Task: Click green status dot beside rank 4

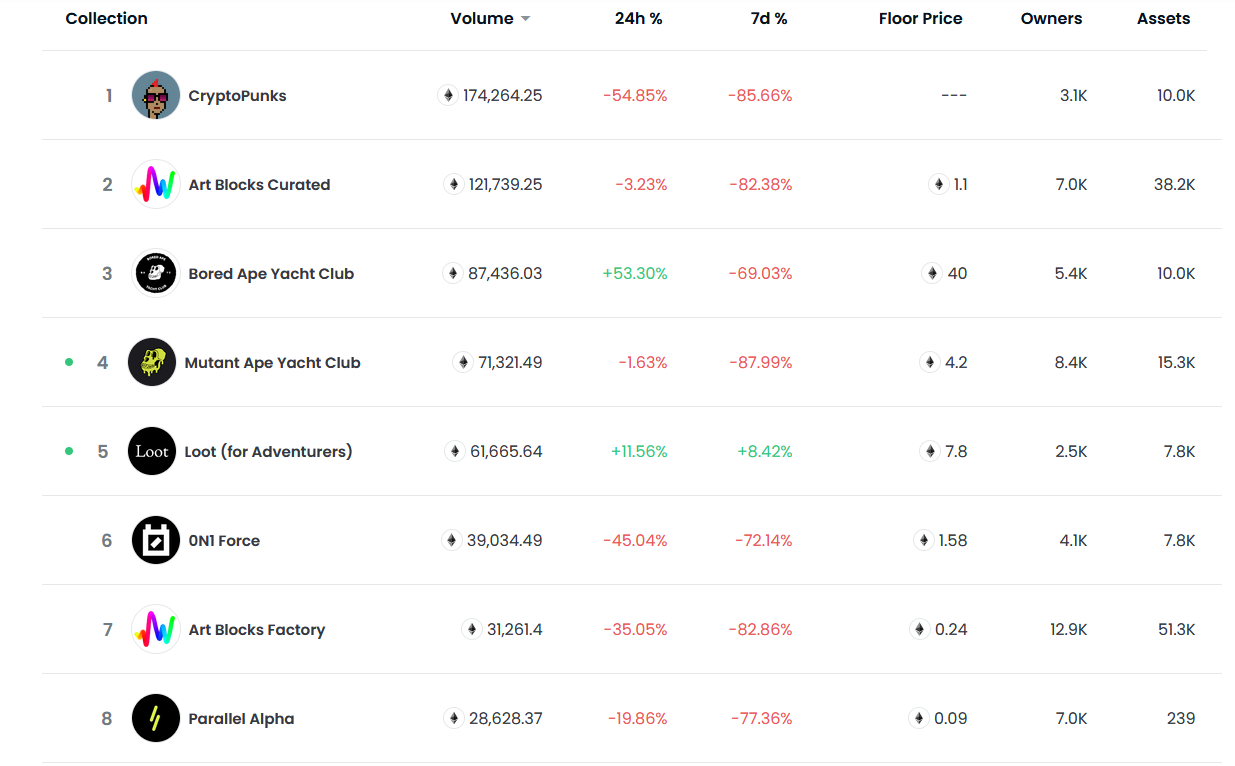Action: pyautogui.click(x=69, y=363)
